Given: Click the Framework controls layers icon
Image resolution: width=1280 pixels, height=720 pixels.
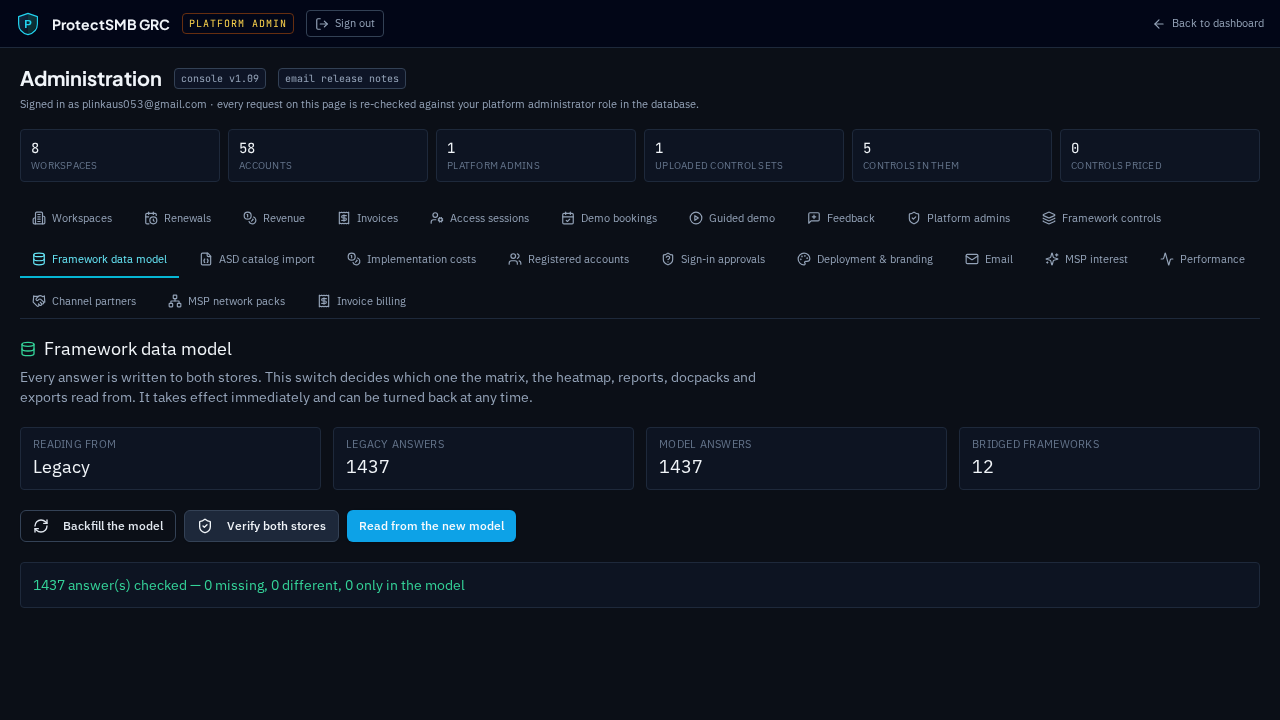Looking at the screenshot, I should (x=1049, y=218).
